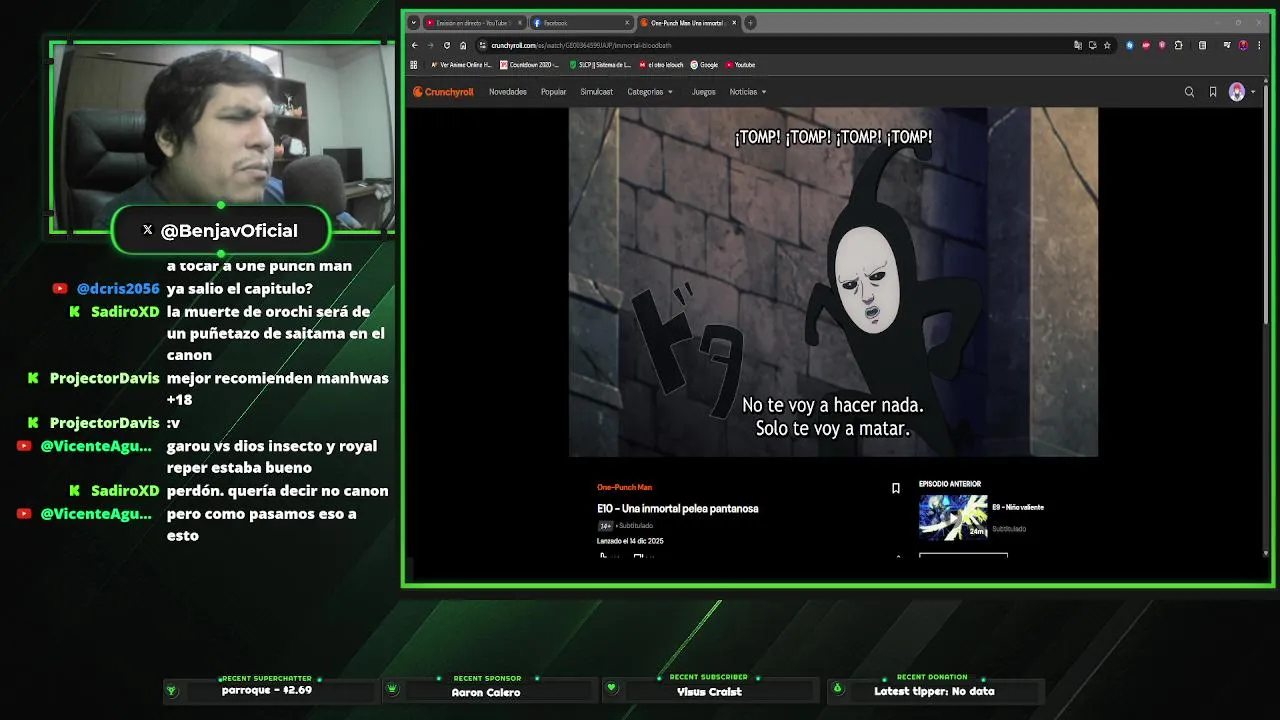This screenshot has width=1280, height=720.
Task: Open the Chrome profile avatar
Action: [x=1243, y=45]
